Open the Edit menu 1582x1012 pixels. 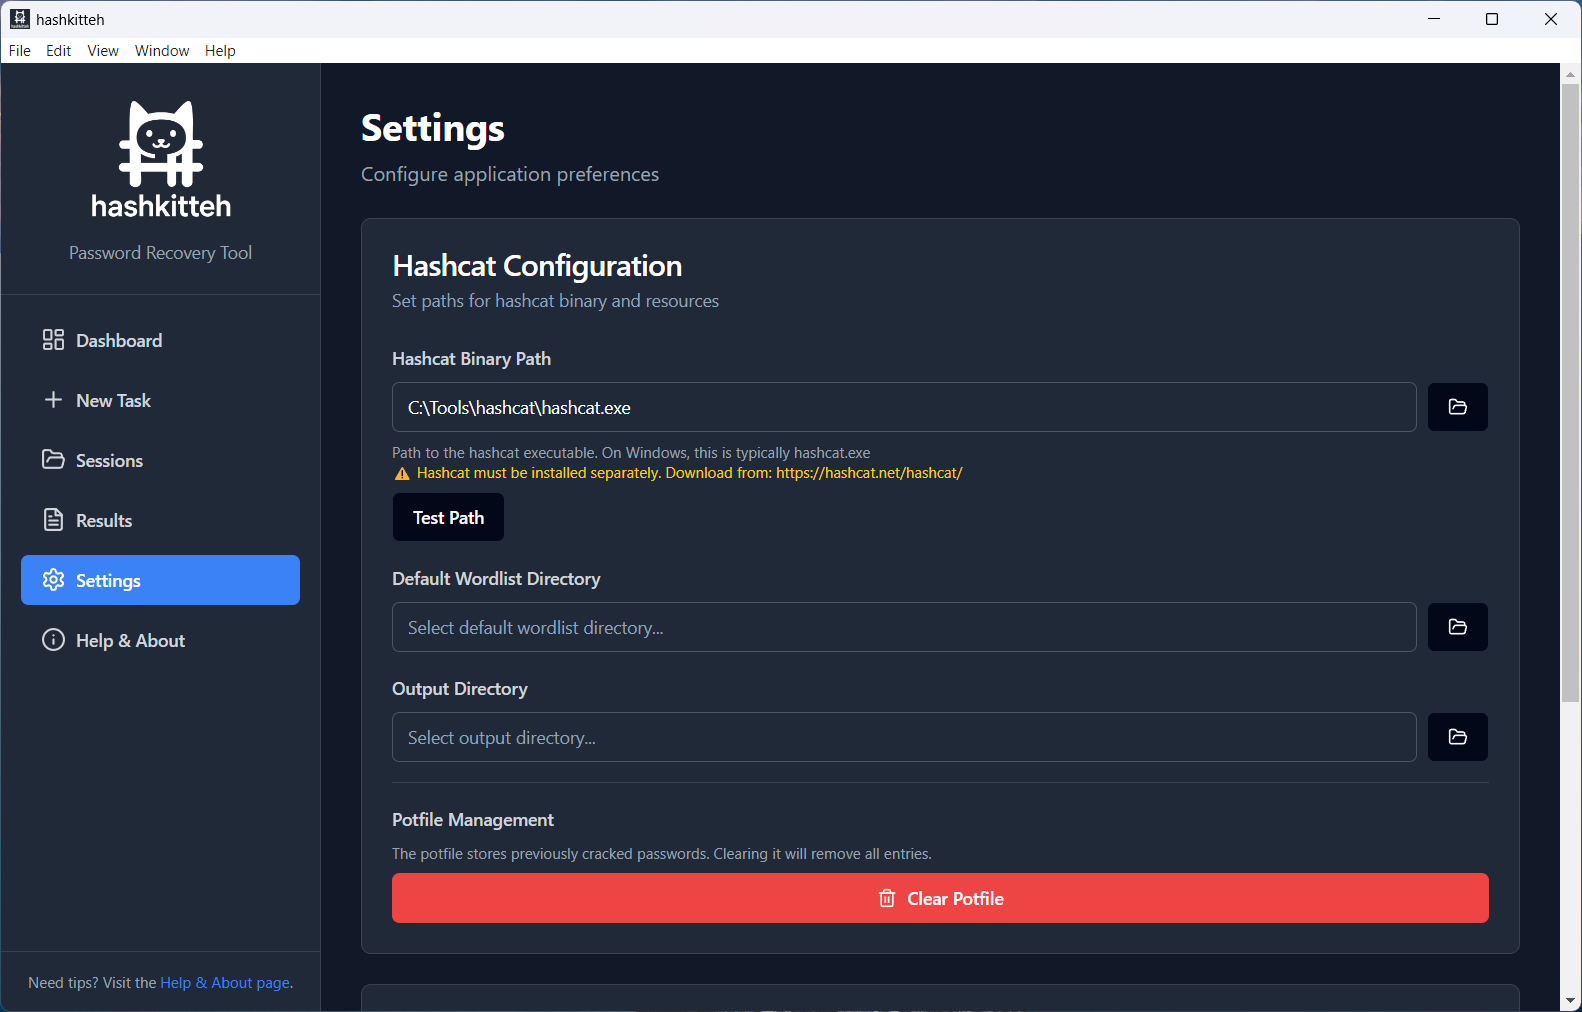59,51
